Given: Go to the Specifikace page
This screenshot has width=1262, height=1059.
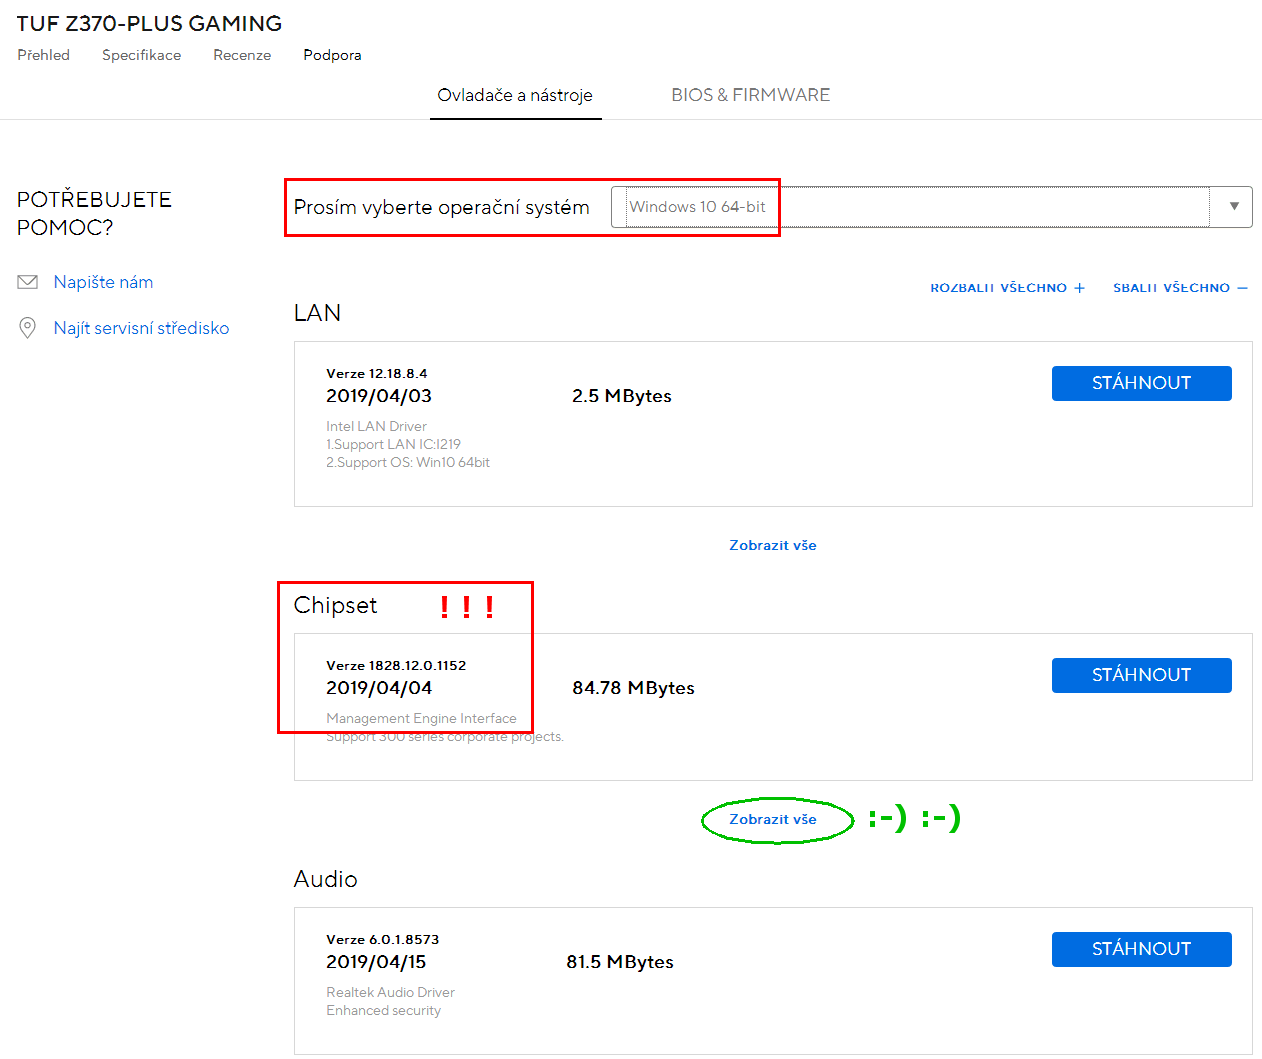Looking at the screenshot, I should (141, 55).
